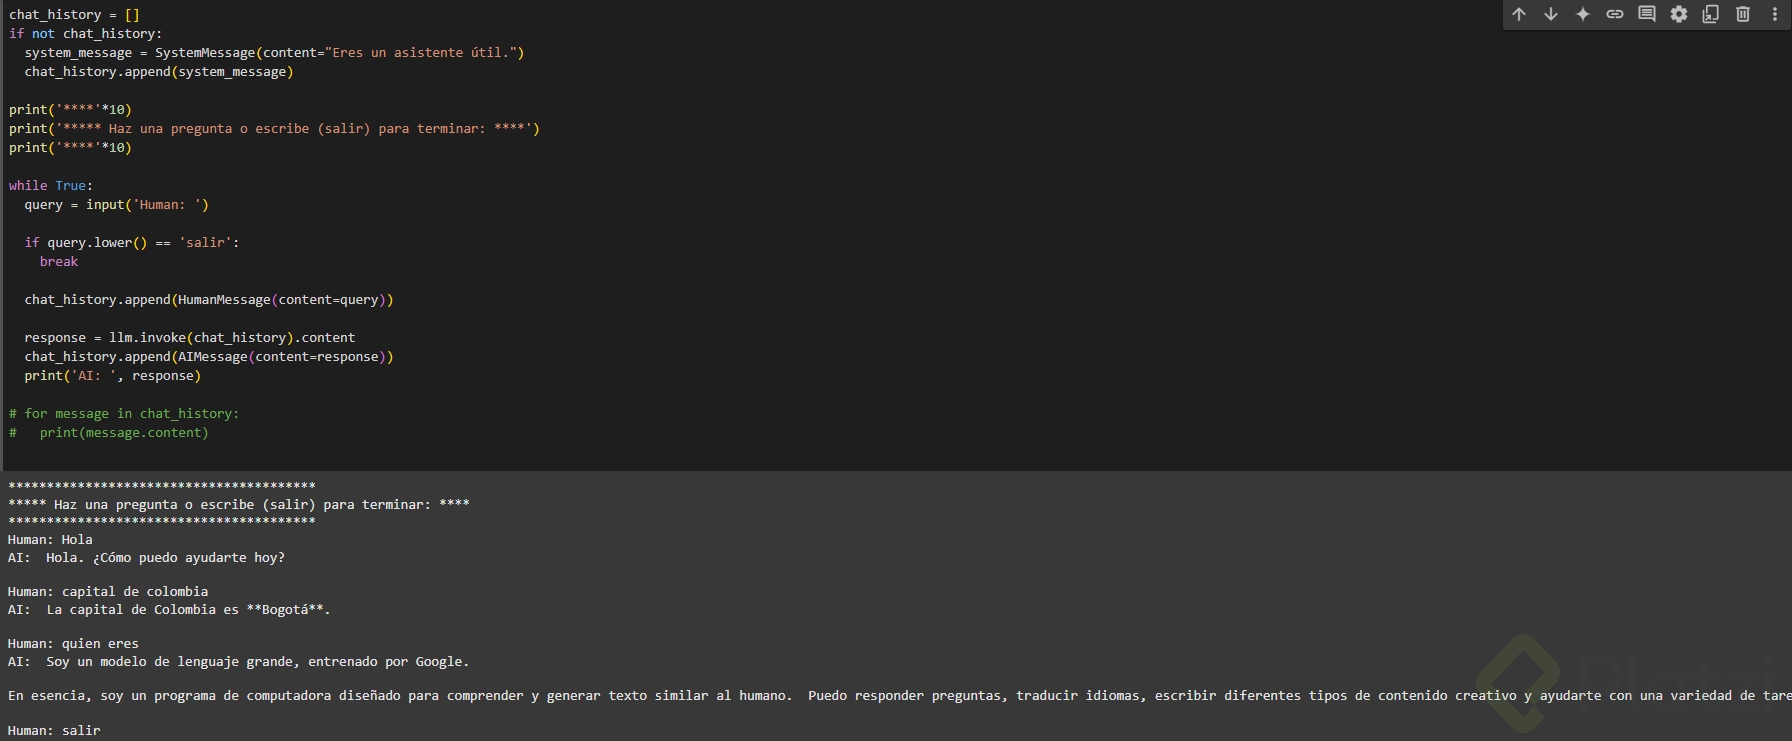
Task: Copy link to cell using the chain icon
Action: (x=1615, y=14)
